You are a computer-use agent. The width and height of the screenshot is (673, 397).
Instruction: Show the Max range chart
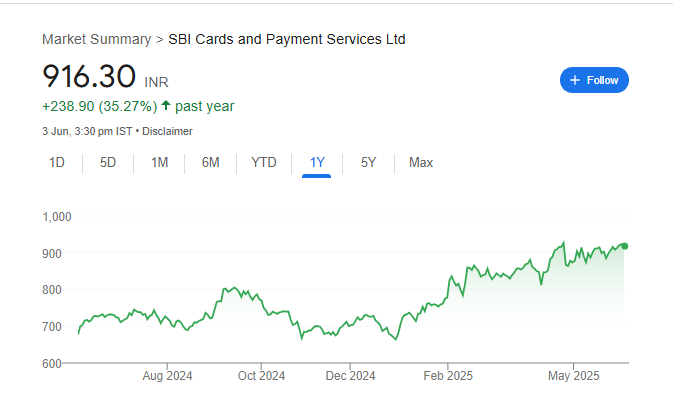421,162
